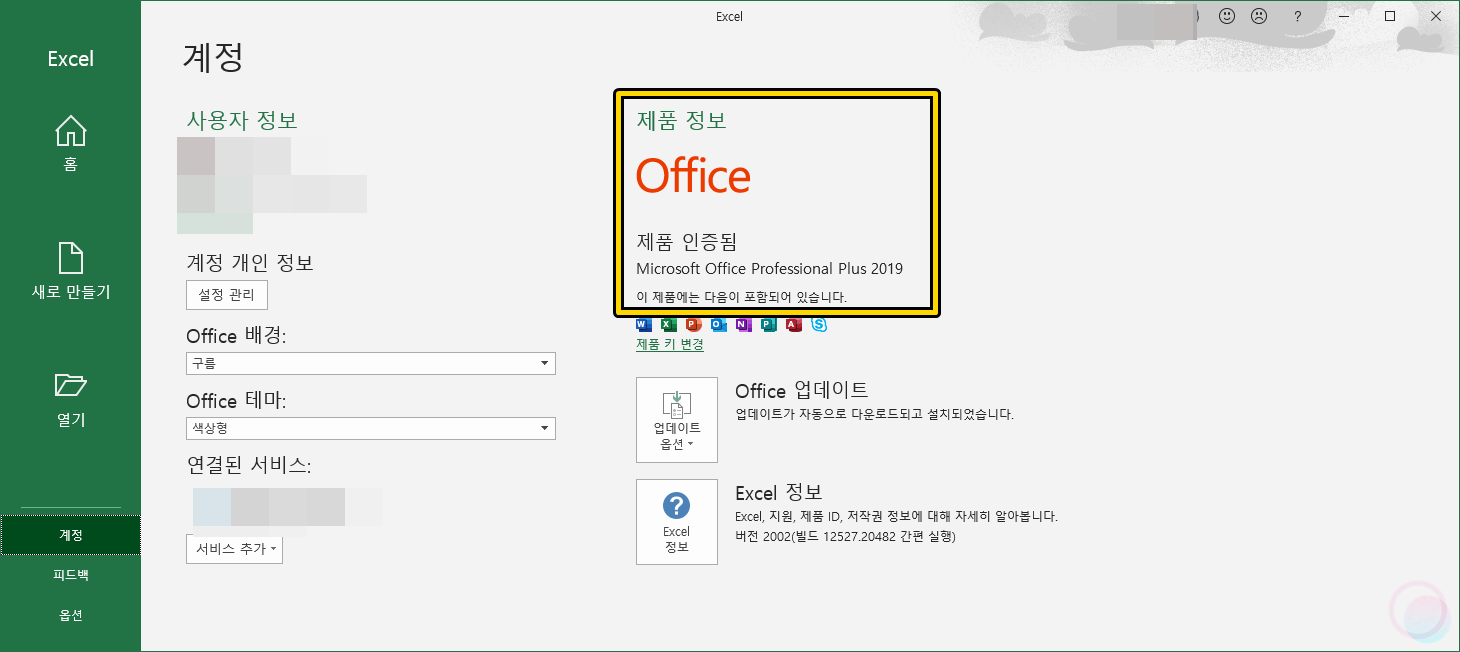Click the 연결된 서비스 label
The image size is (1460, 652).
(249, 466)
